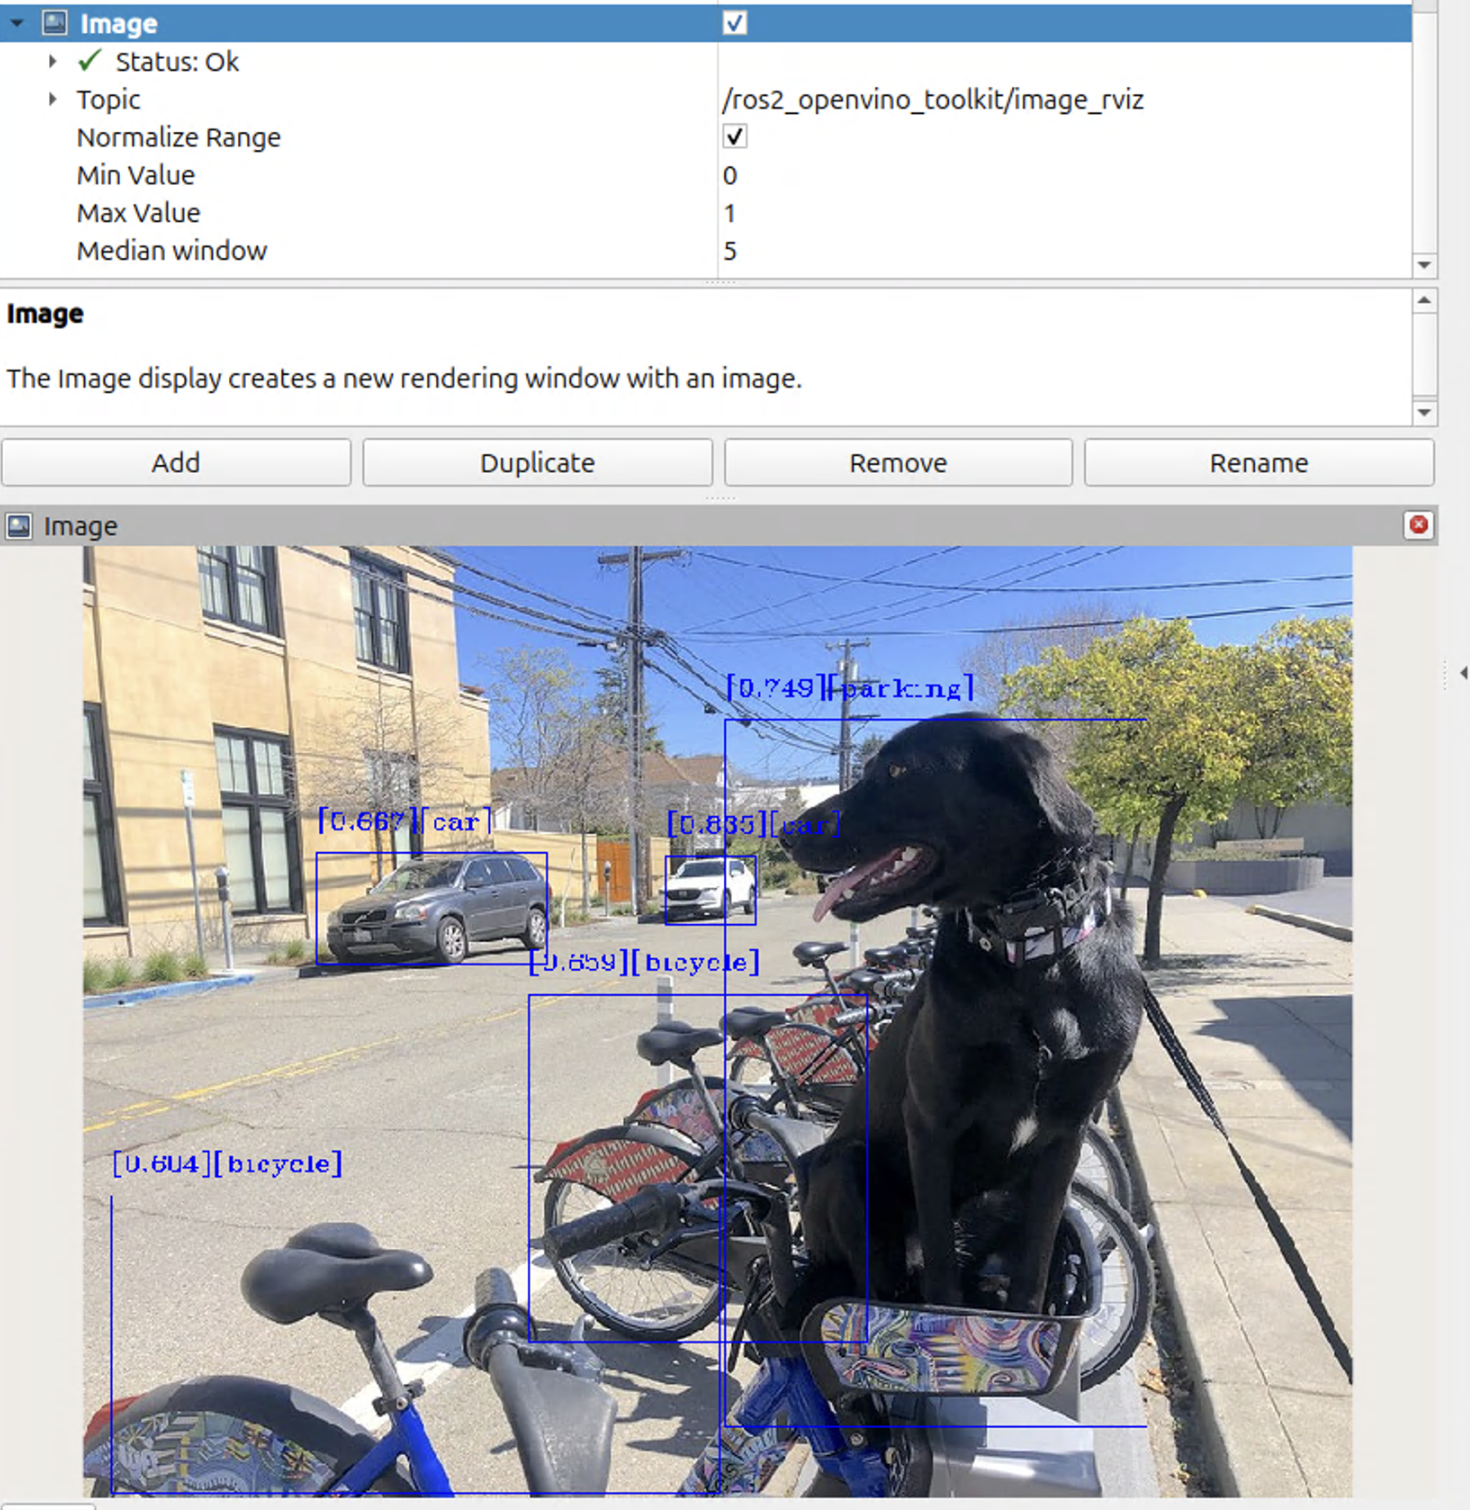Click the up arrow on the description panel scrollbar
Screen dimensions: 1470x1510
(x=1424, y=299)
